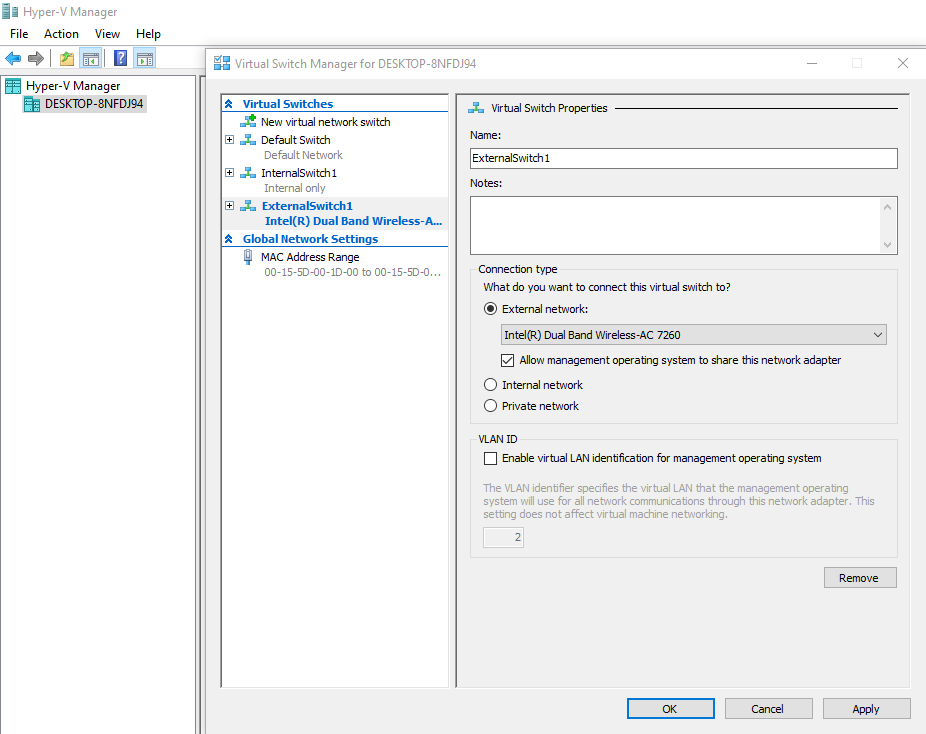The width and height of the screenshot is (926, 734).
Task: Select the External network radio button
Action: [490, 309]
